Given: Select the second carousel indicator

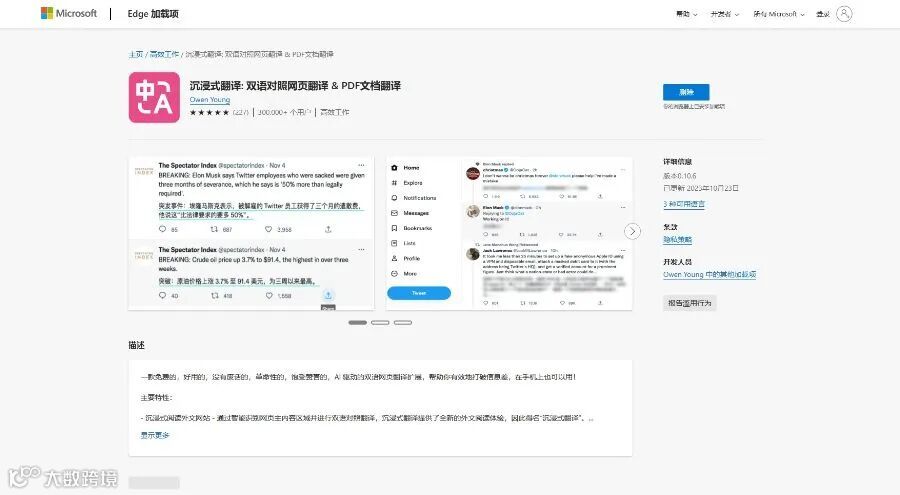Looking at the screenshot, I should tap(380, 323).
